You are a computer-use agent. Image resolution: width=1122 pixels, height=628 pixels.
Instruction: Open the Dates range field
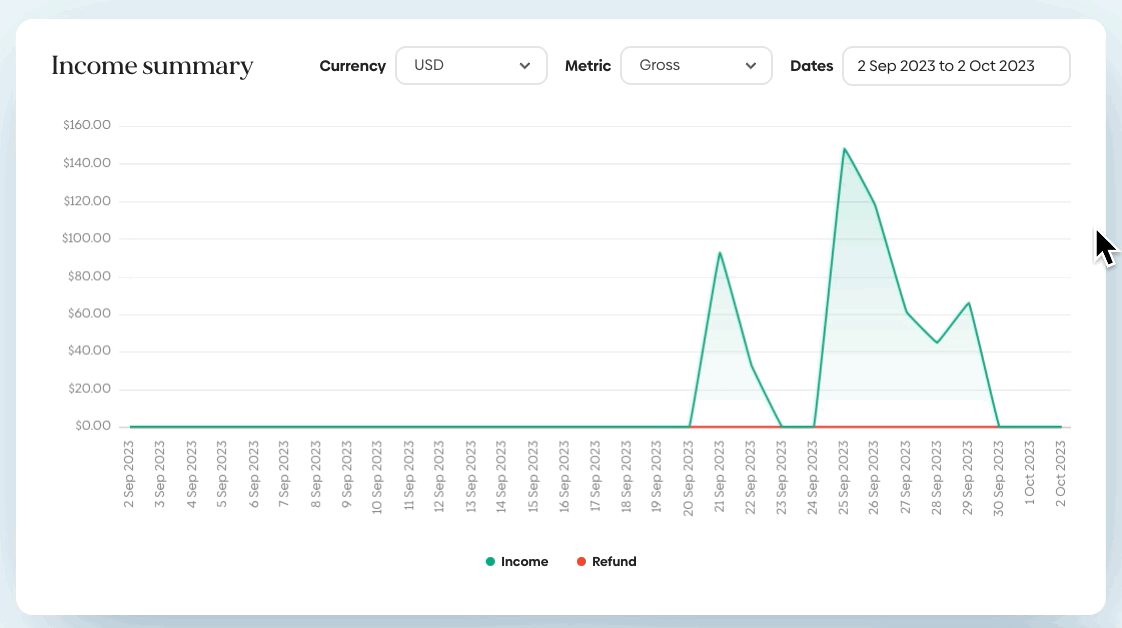(x=956, y=66)
